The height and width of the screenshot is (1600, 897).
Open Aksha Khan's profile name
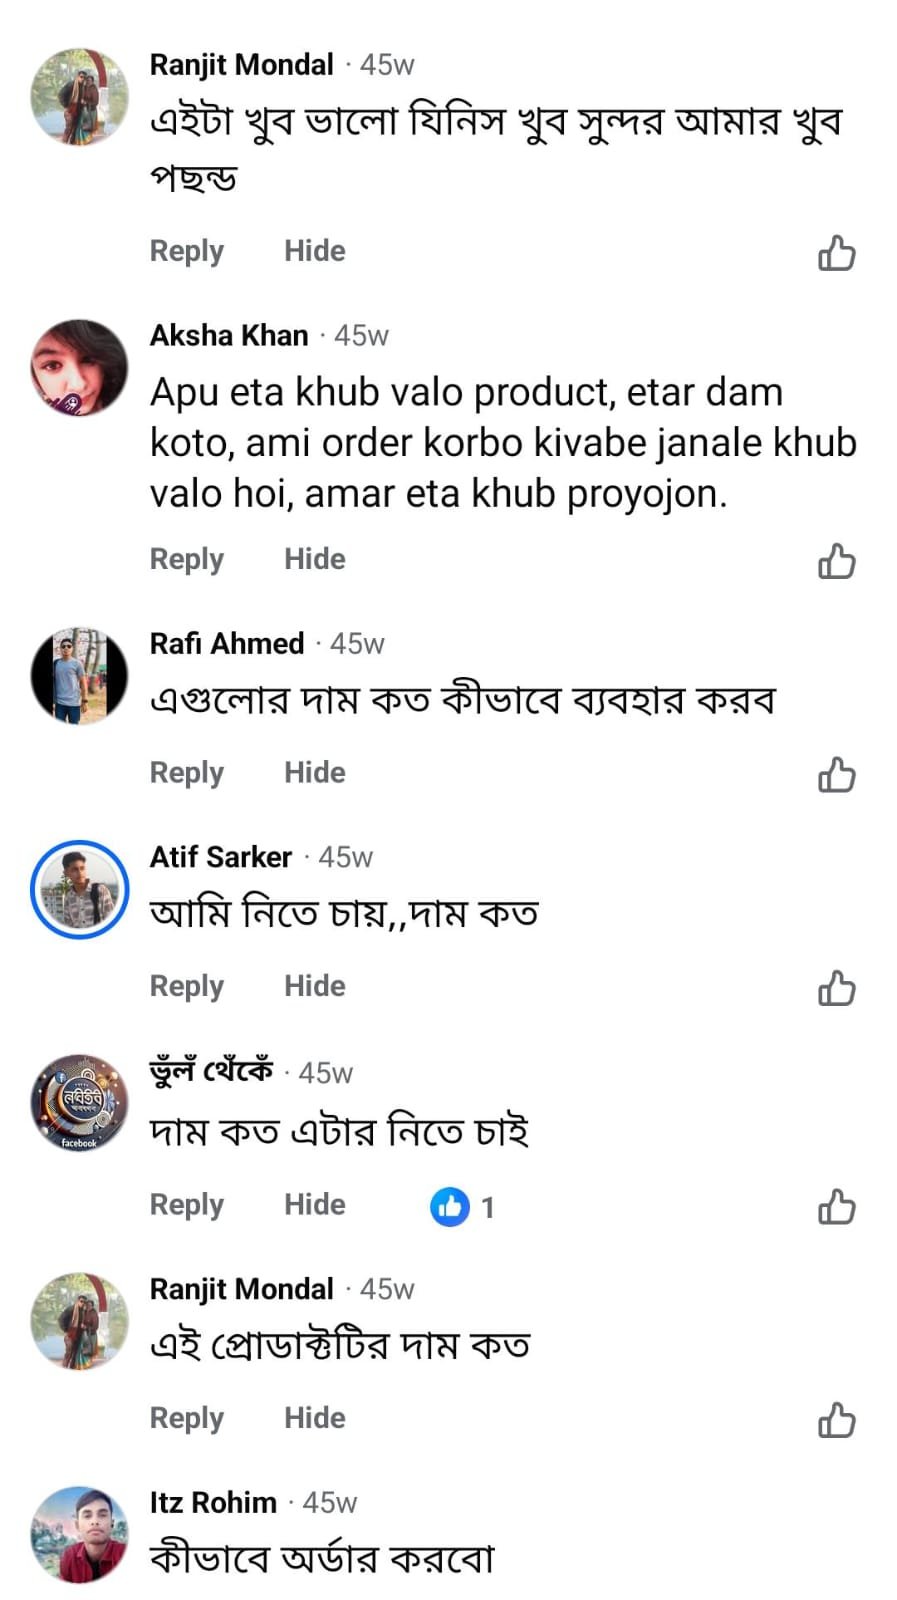click(229, 335)
